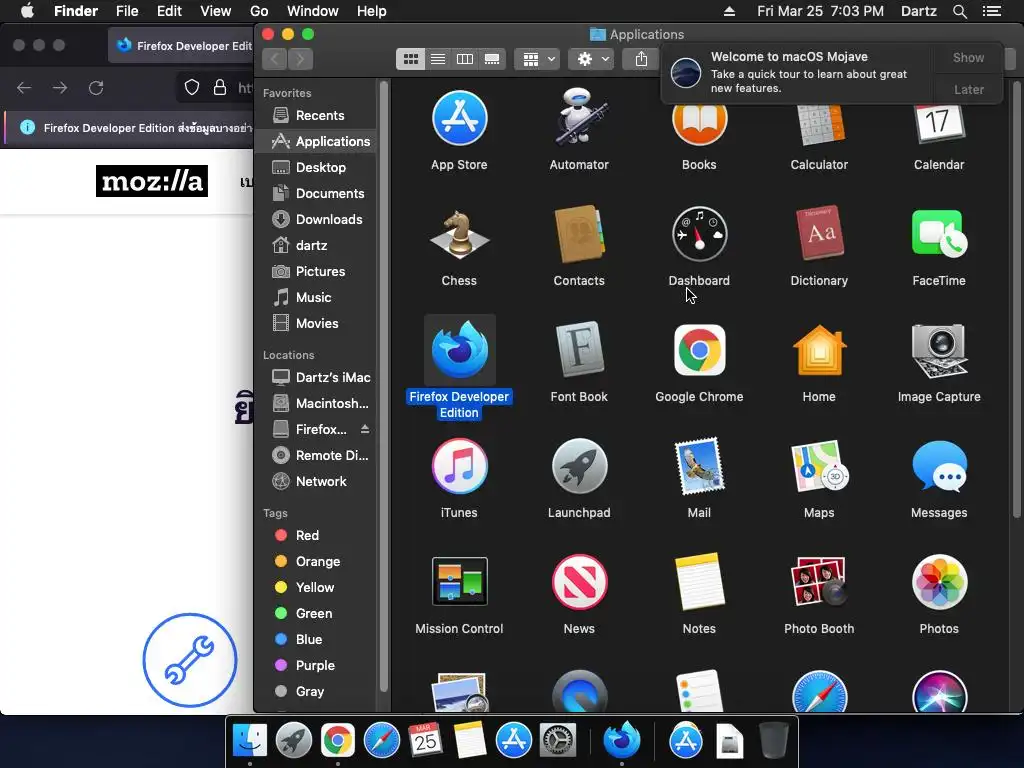Open the item grouping dropdown in Finder toolbar
Screen dimensions: 1024x768
coord(537,59)
